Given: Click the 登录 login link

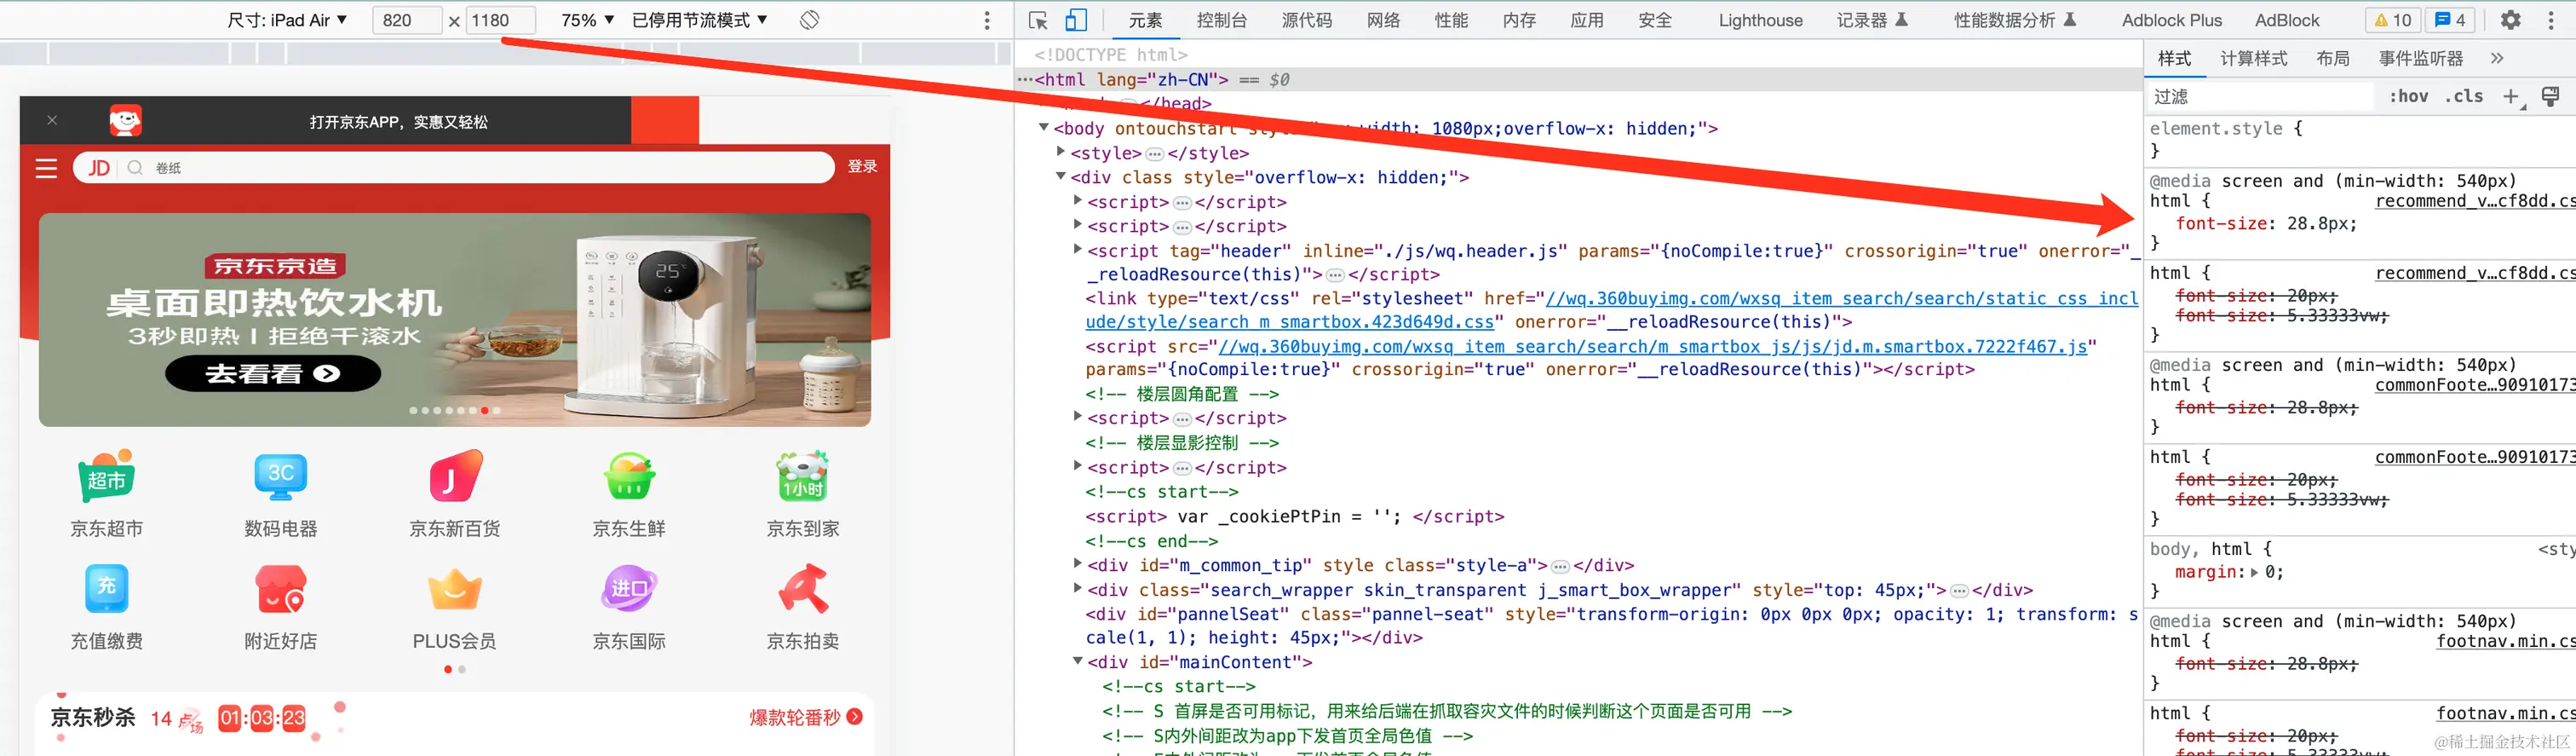Looking at the screenshot, I should pos(862,167).
